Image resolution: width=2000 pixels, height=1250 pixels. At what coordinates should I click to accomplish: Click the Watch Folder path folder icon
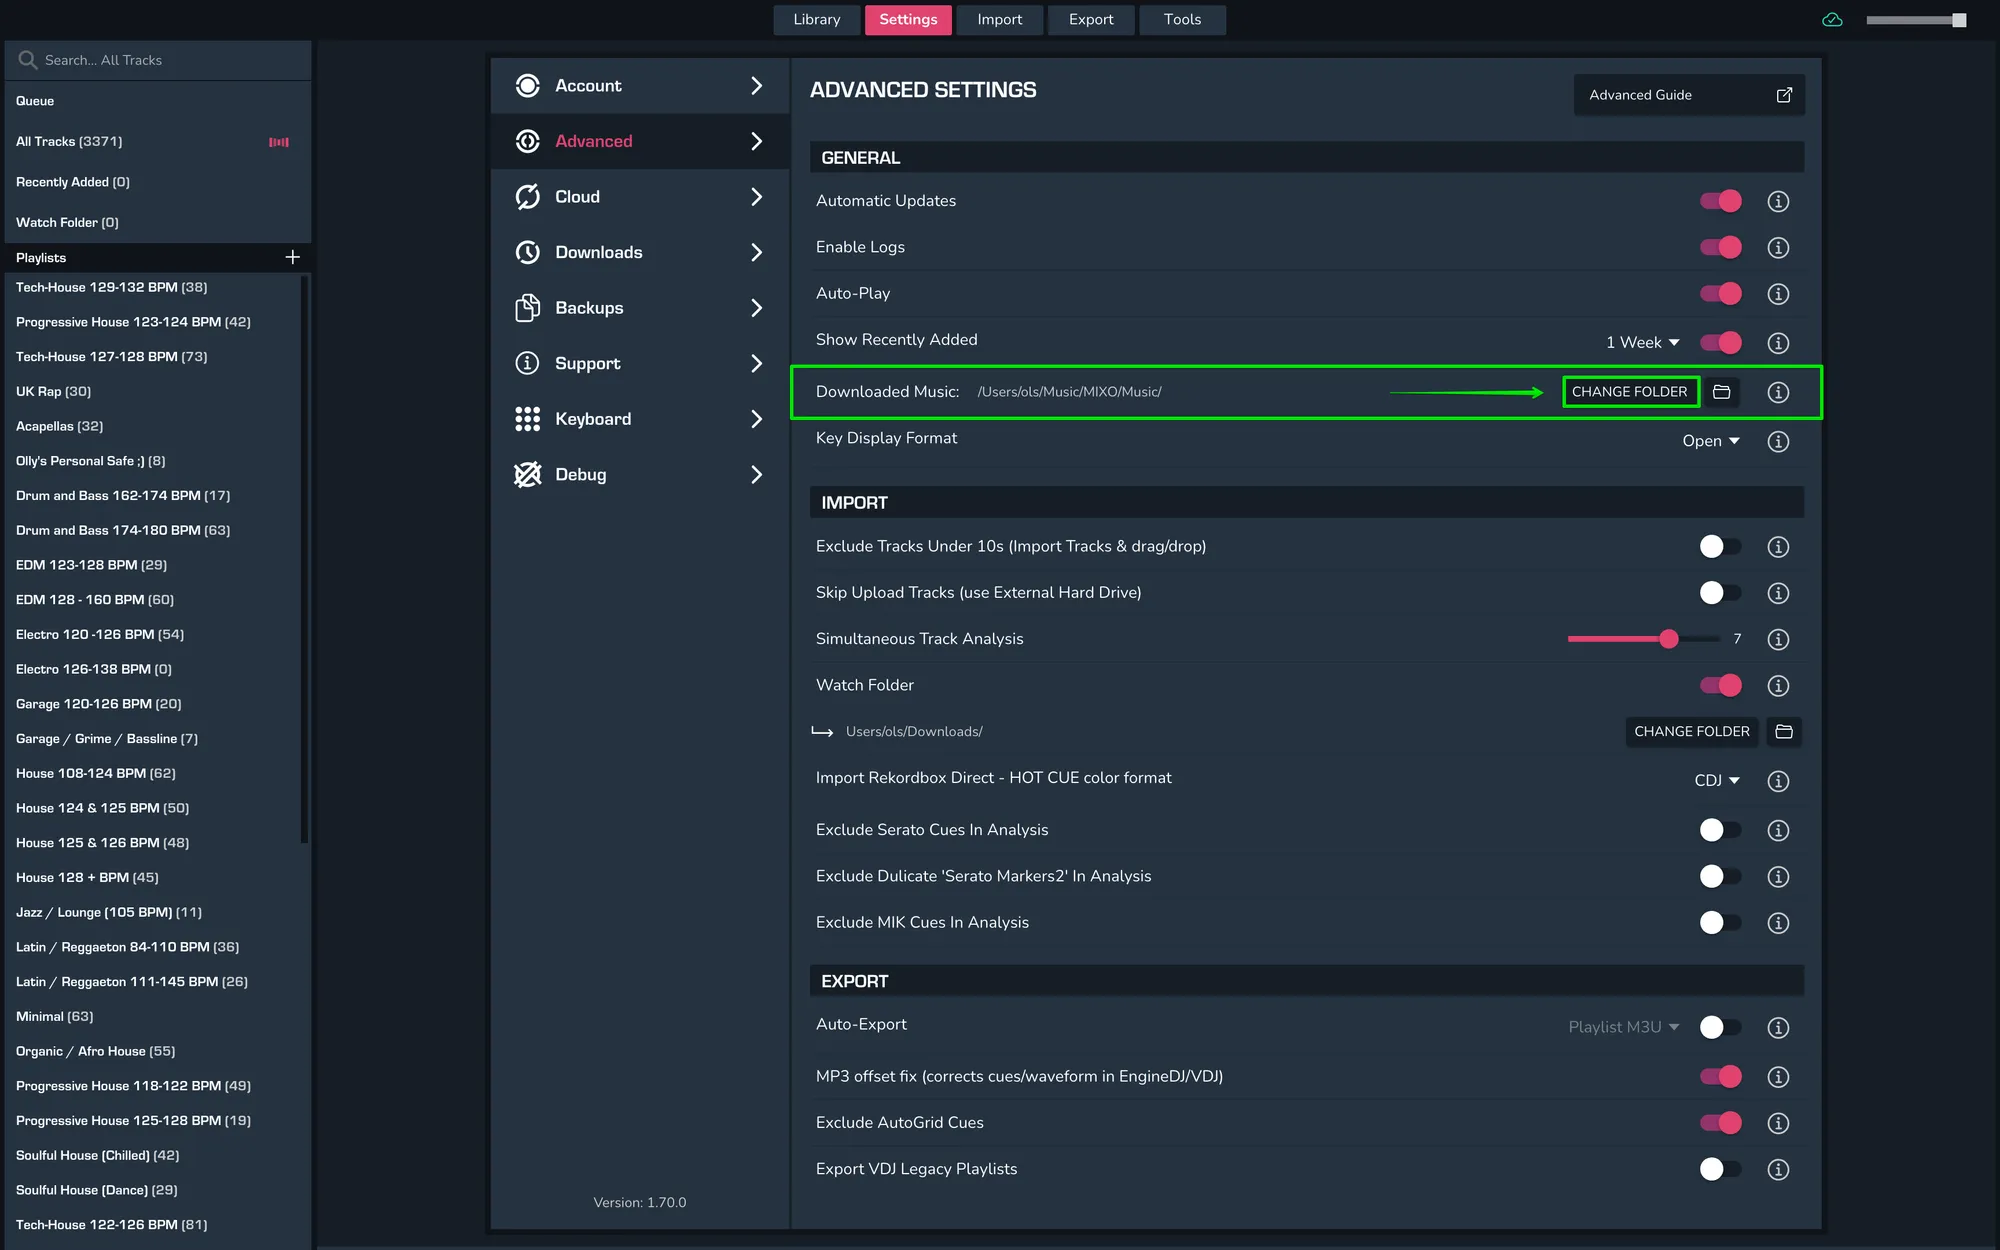point(1783,732)
